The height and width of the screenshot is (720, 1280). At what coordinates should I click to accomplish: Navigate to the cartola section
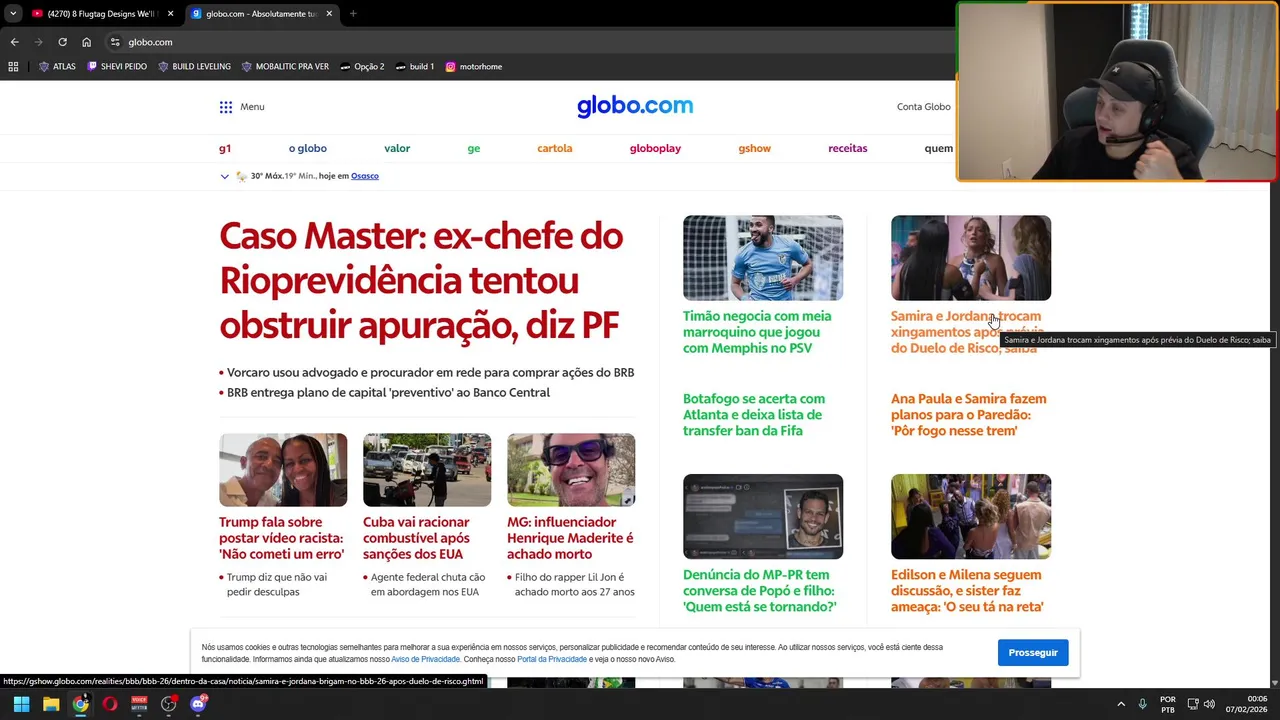(555, 148)
